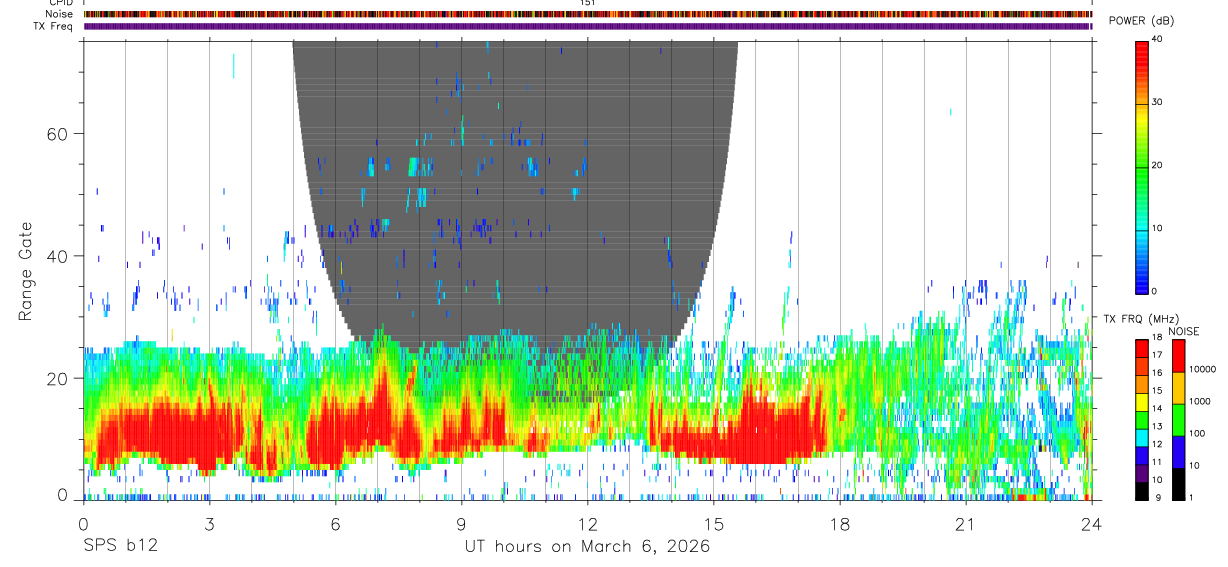This screenshot has height=567, width=1228.
Task: Click the power scale value 40
Action: (1156, 40)
